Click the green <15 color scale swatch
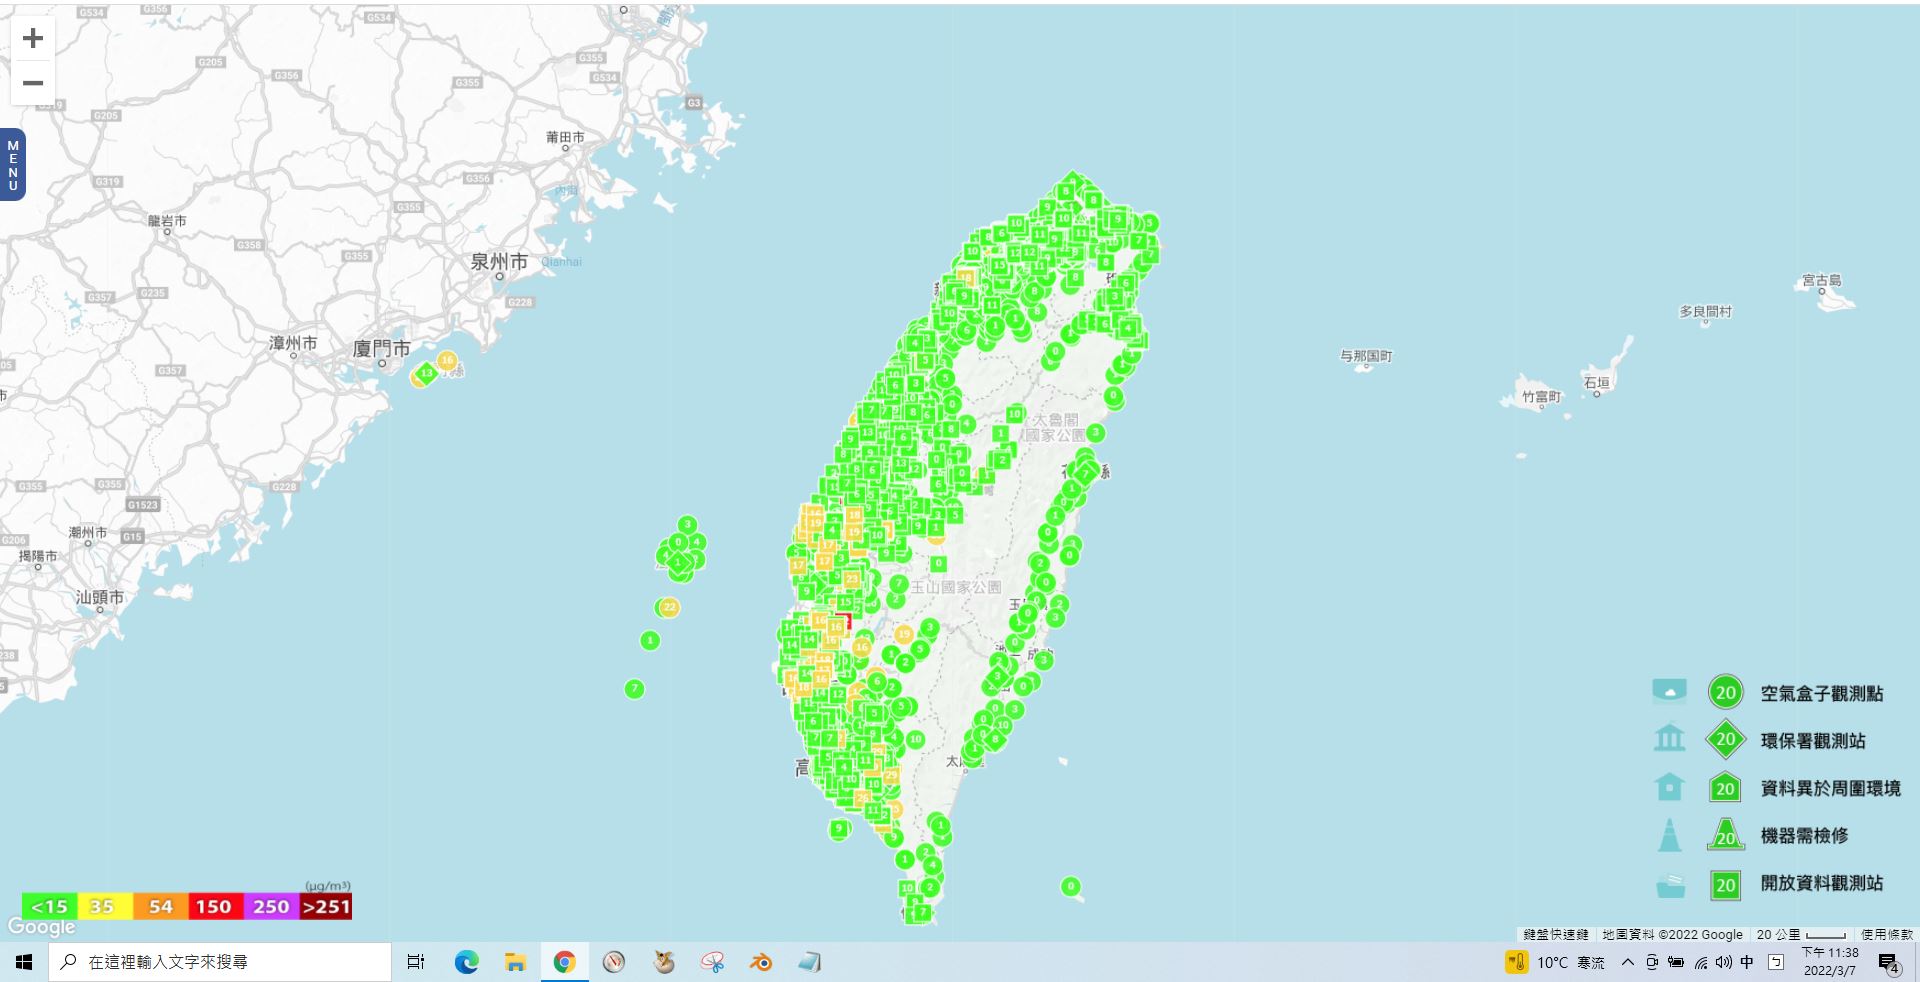Viewport: 1920px width, 982px height. point(49,907)
